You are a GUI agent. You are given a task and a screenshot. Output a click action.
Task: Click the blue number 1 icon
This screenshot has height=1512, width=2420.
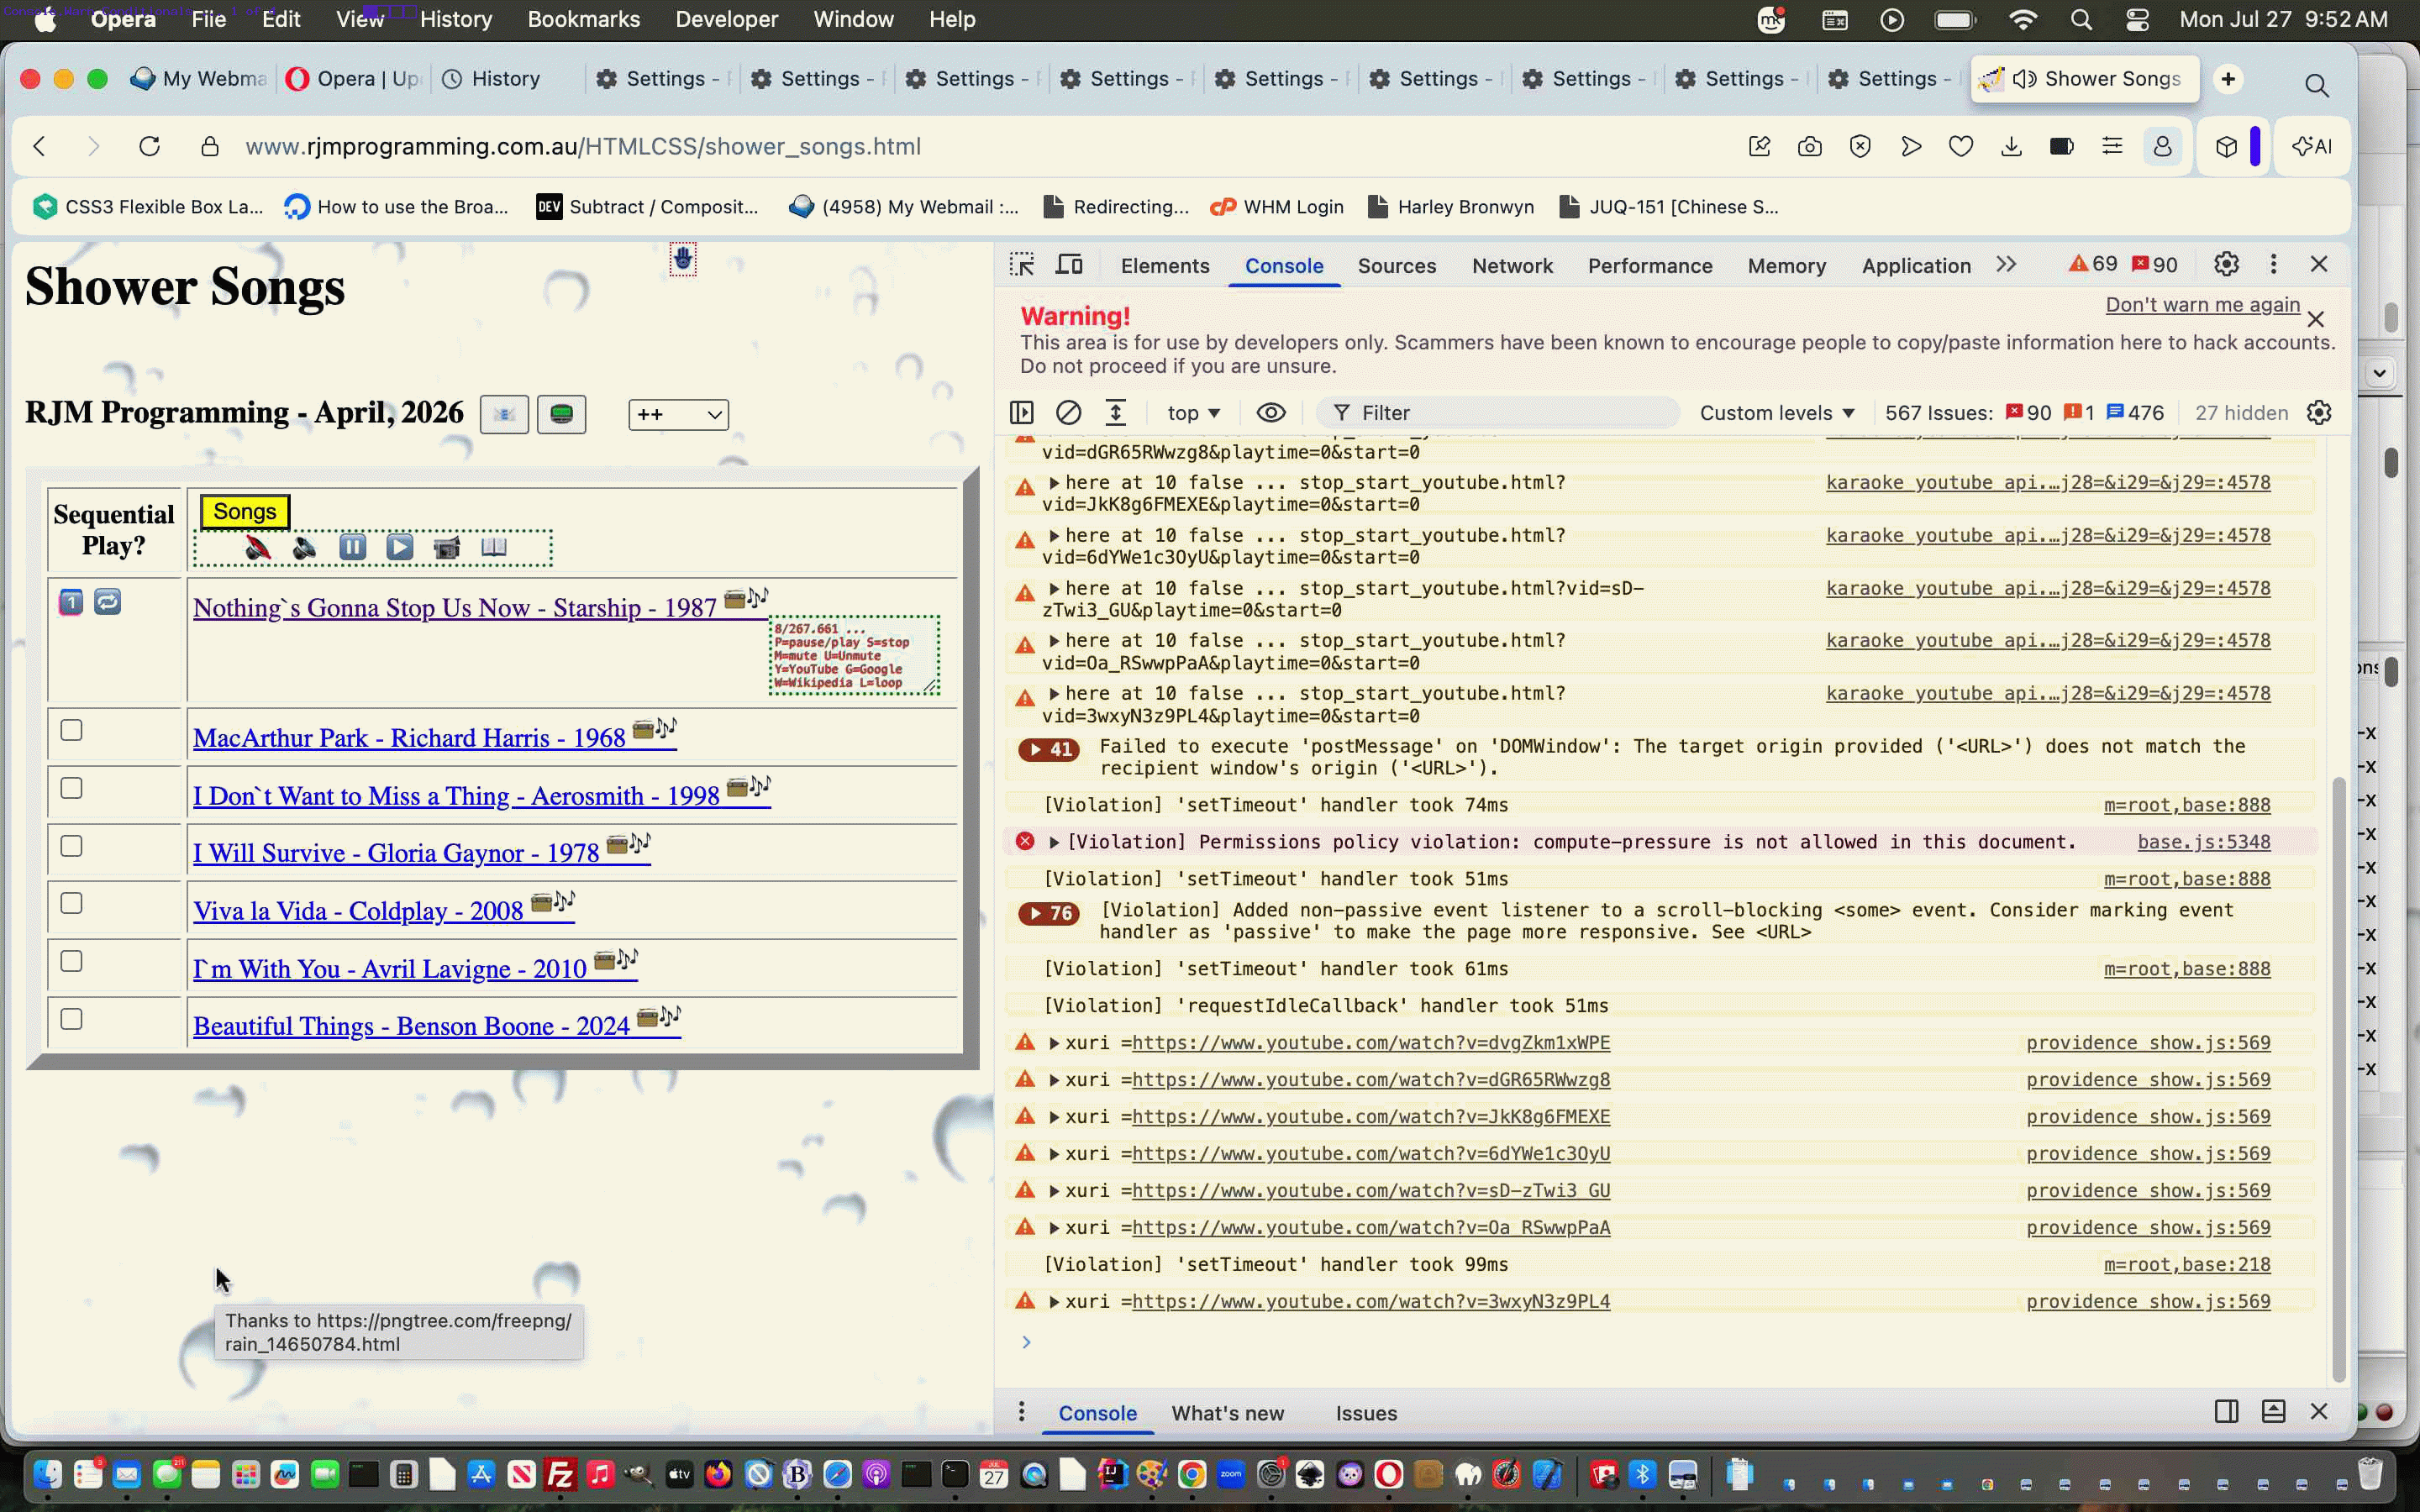coord(71,602)
